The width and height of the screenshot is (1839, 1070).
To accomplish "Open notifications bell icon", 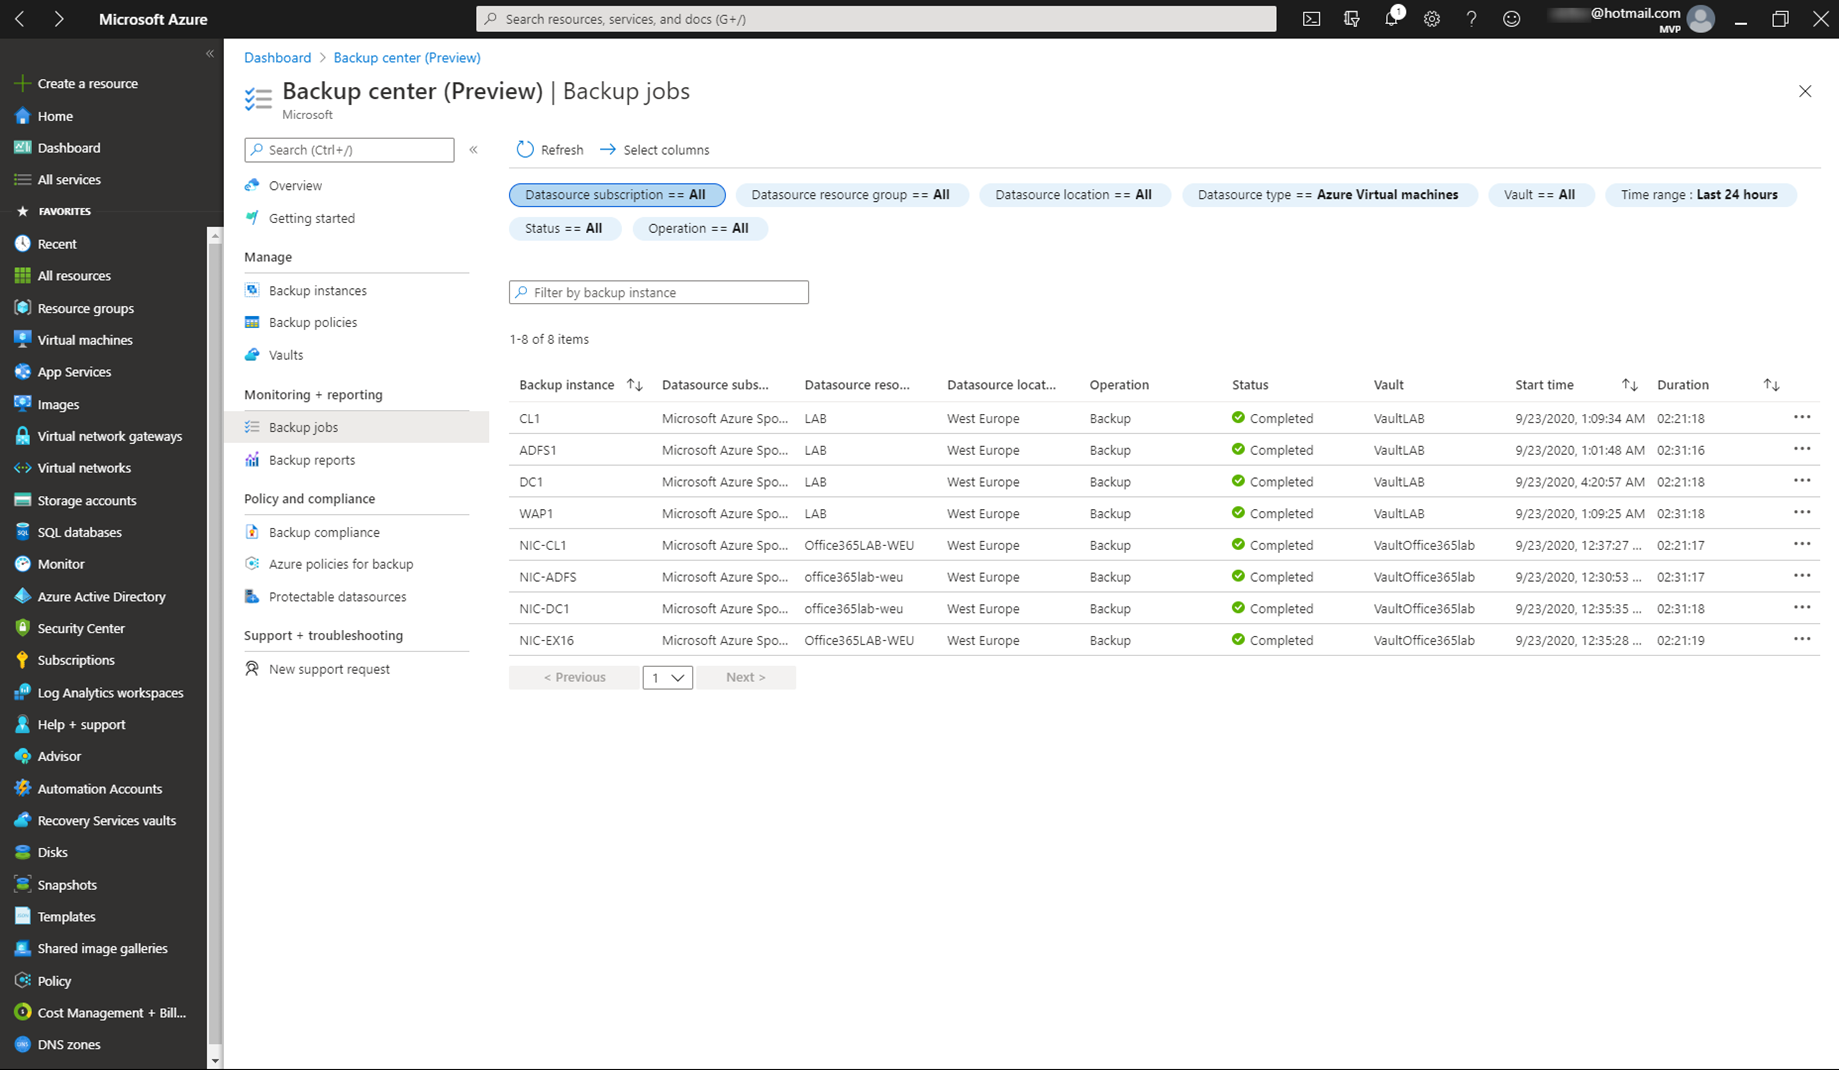I will (x=1392, y=19).
